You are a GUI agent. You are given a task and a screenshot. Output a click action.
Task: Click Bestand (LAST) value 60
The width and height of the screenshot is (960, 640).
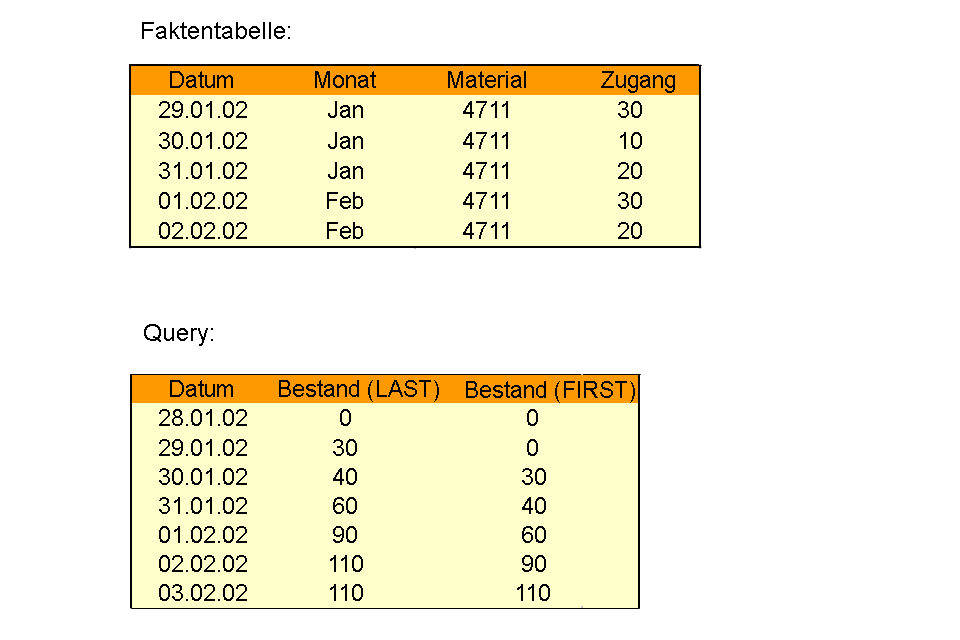click(345, 506)
